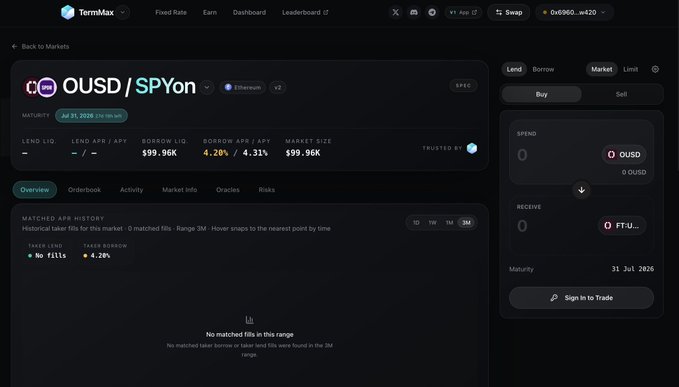Select Market order type
The width and height of the screenshot is (679, 387).
click(601, 69)
